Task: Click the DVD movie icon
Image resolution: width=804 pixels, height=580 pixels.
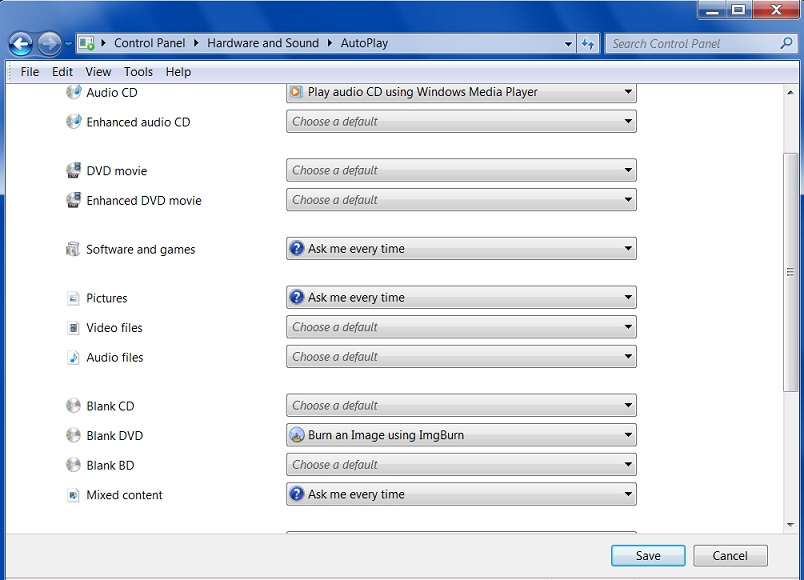Action: [73, 170]
